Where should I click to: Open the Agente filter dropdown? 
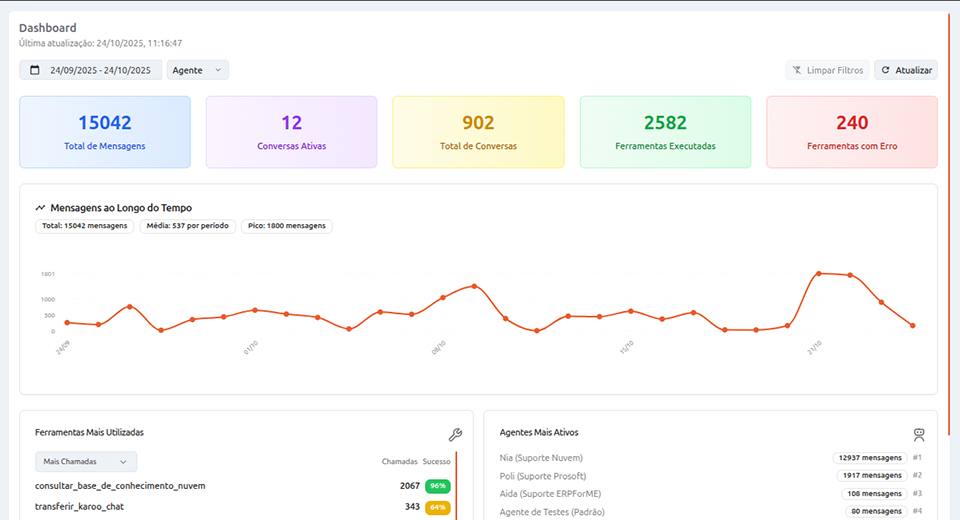tap(199, 70)
